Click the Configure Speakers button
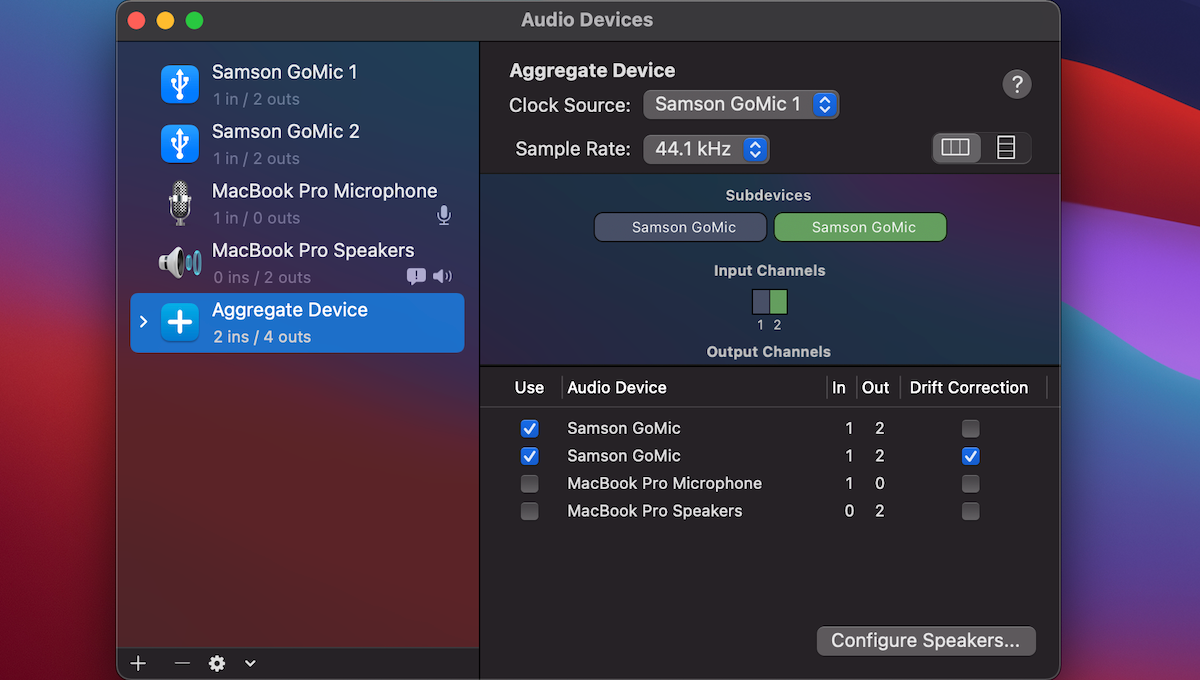The height and width of the screenshot is (680, 1200). point(925,641)
